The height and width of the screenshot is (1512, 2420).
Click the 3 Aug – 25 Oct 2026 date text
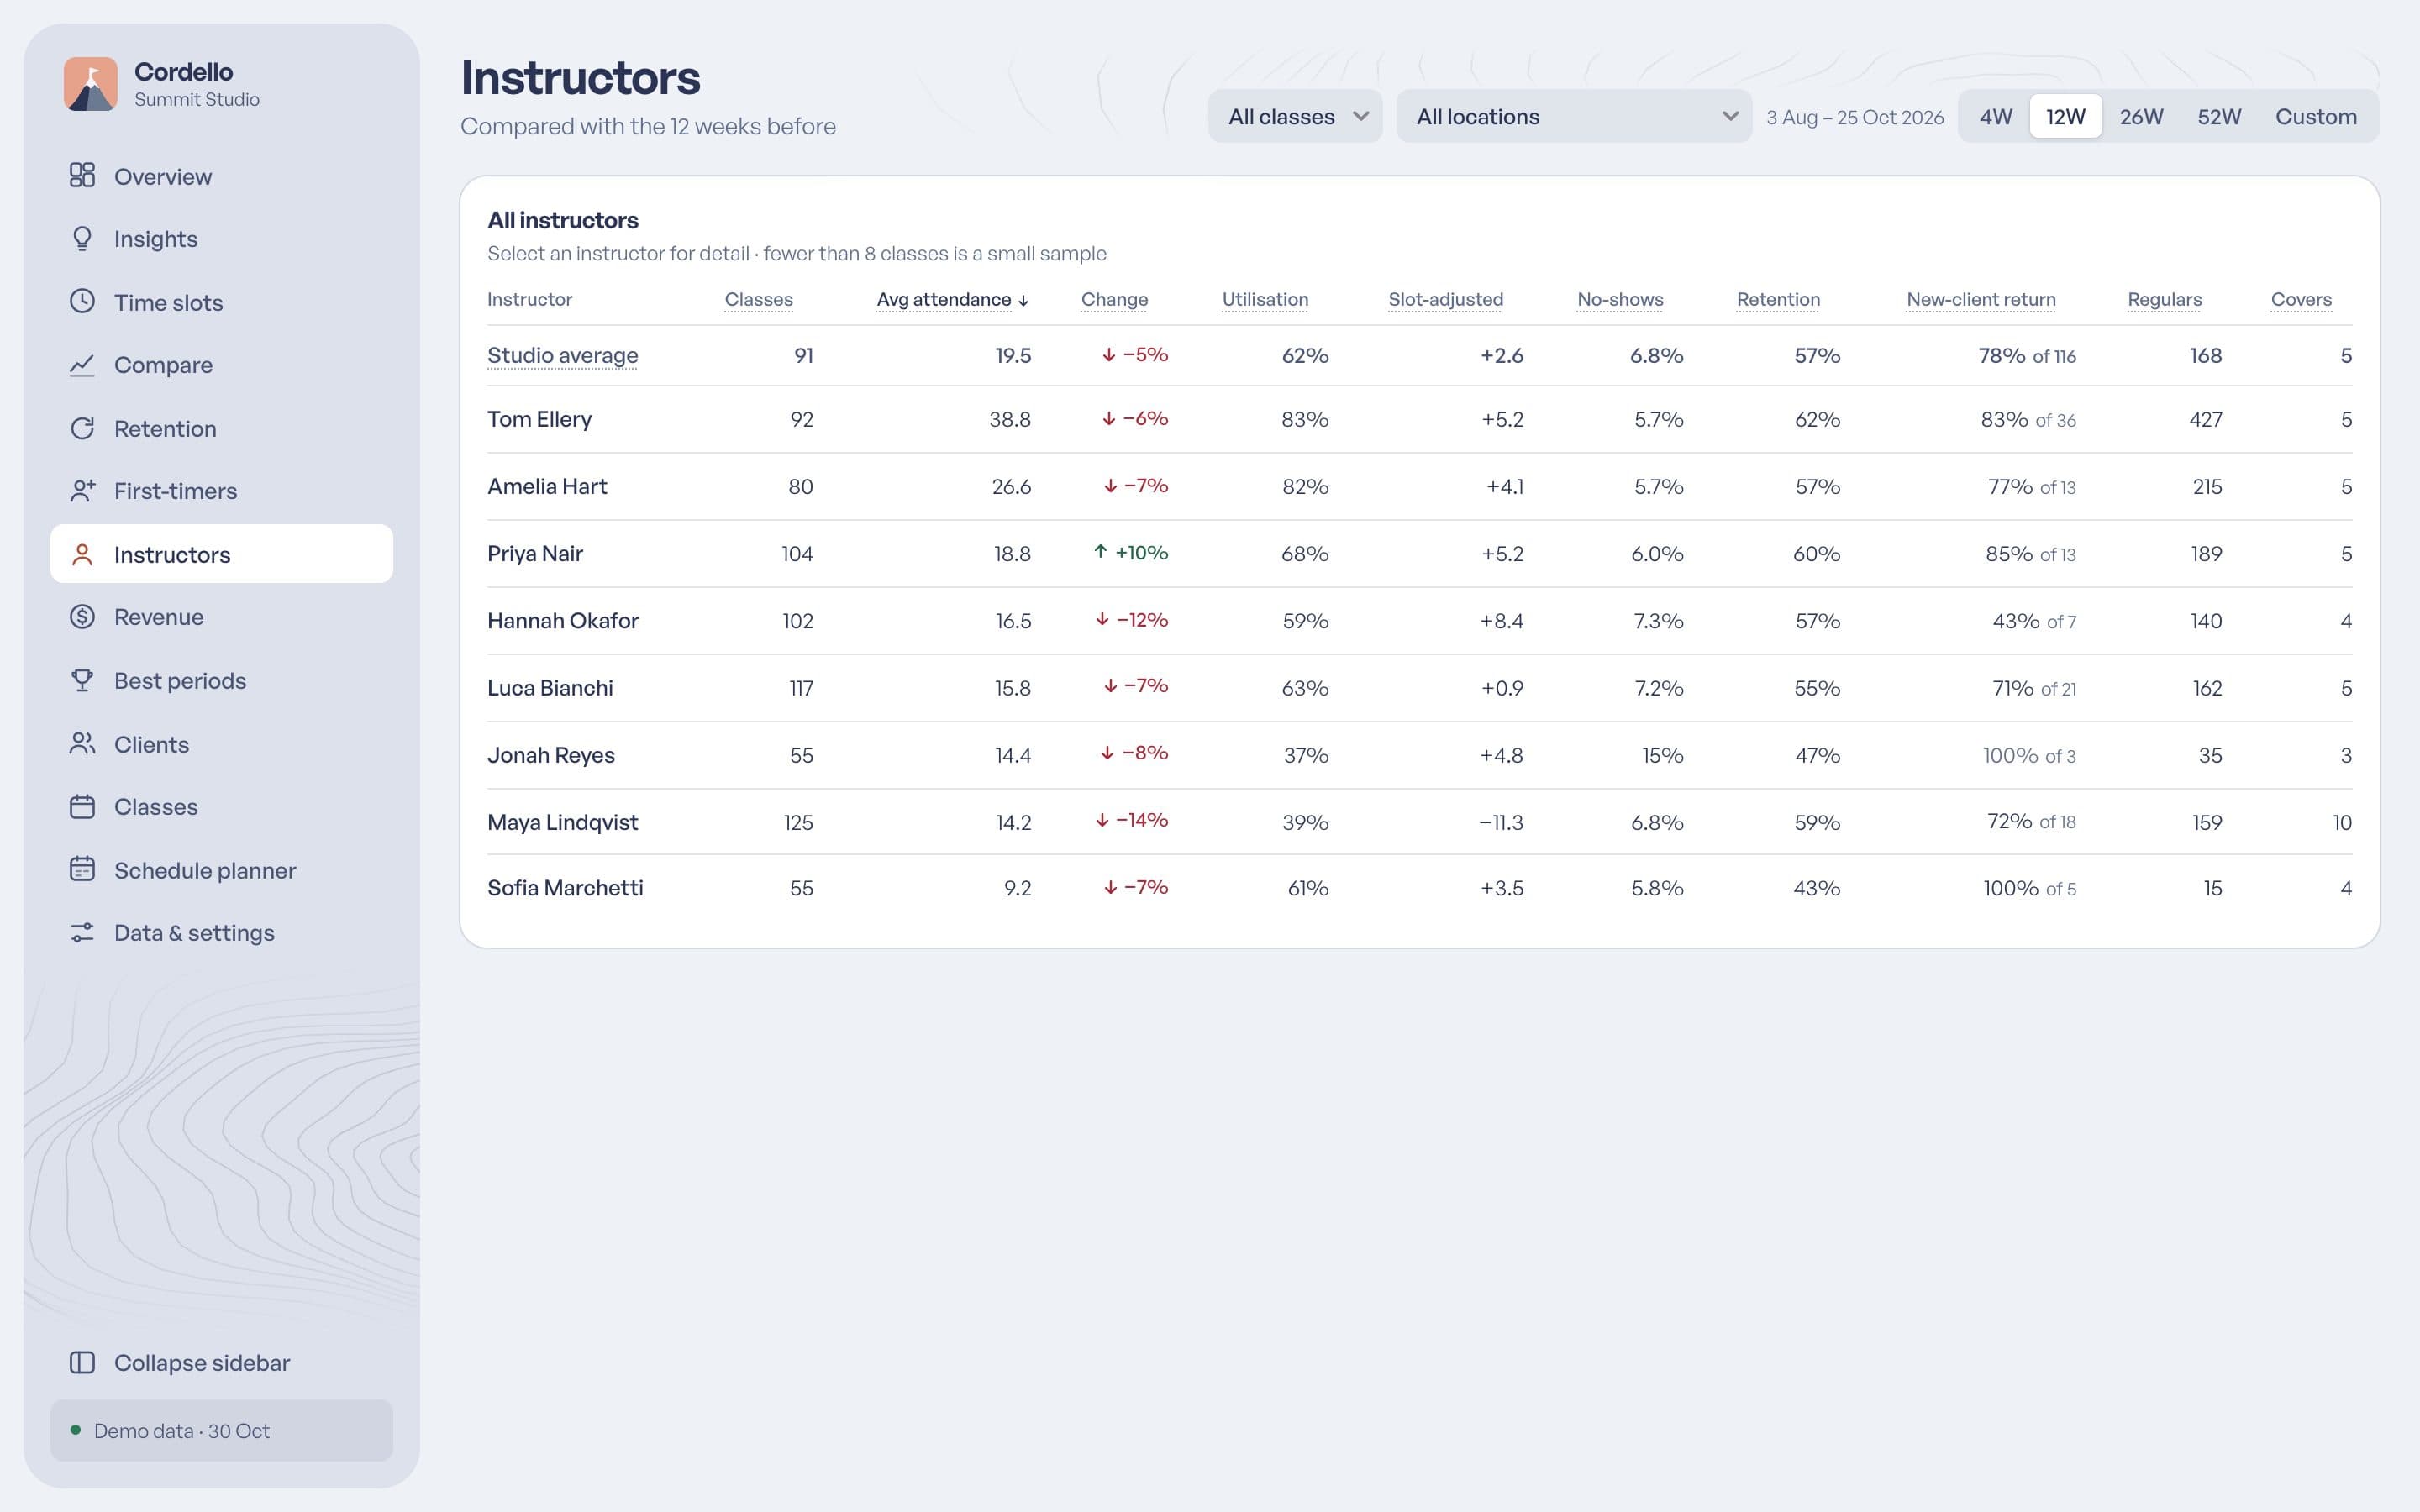pyautogui.click(x=1854, y=117)
